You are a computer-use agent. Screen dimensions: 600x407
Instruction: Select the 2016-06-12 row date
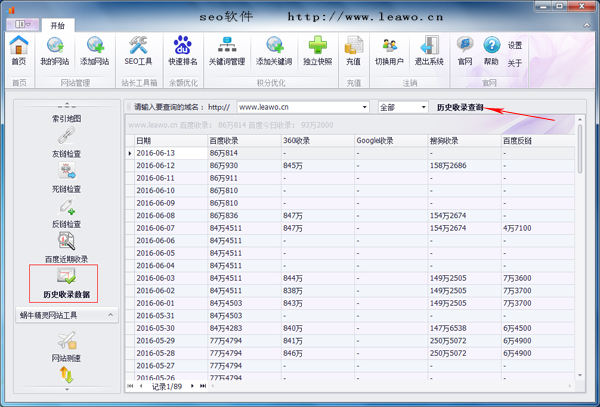(x=170, y=166)
